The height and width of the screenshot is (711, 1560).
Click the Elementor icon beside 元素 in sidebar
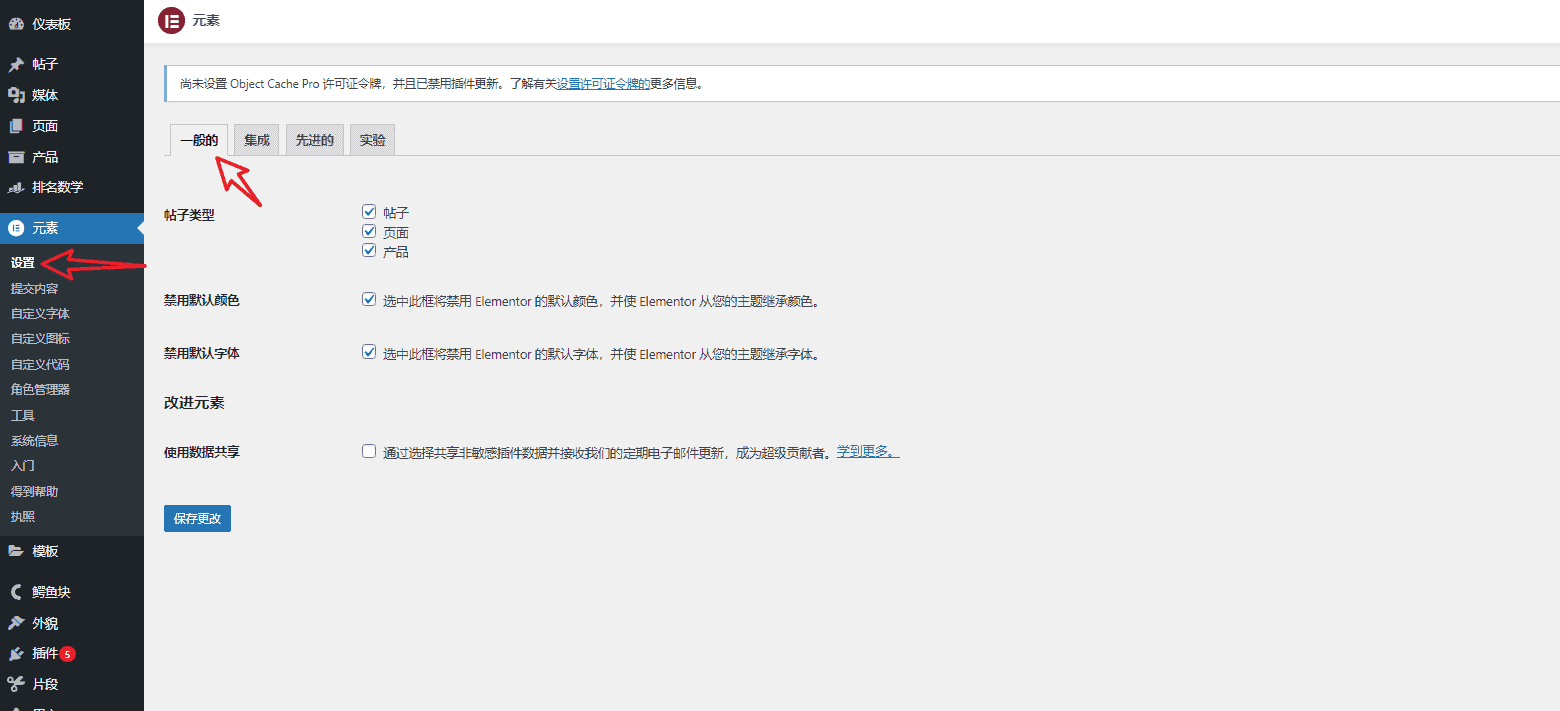coord(16,228)
